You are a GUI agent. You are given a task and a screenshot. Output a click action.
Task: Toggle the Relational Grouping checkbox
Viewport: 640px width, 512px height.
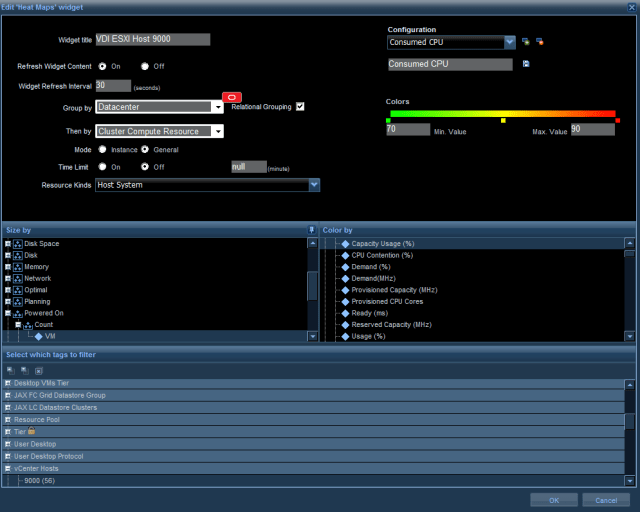click(x=299, y=106)
